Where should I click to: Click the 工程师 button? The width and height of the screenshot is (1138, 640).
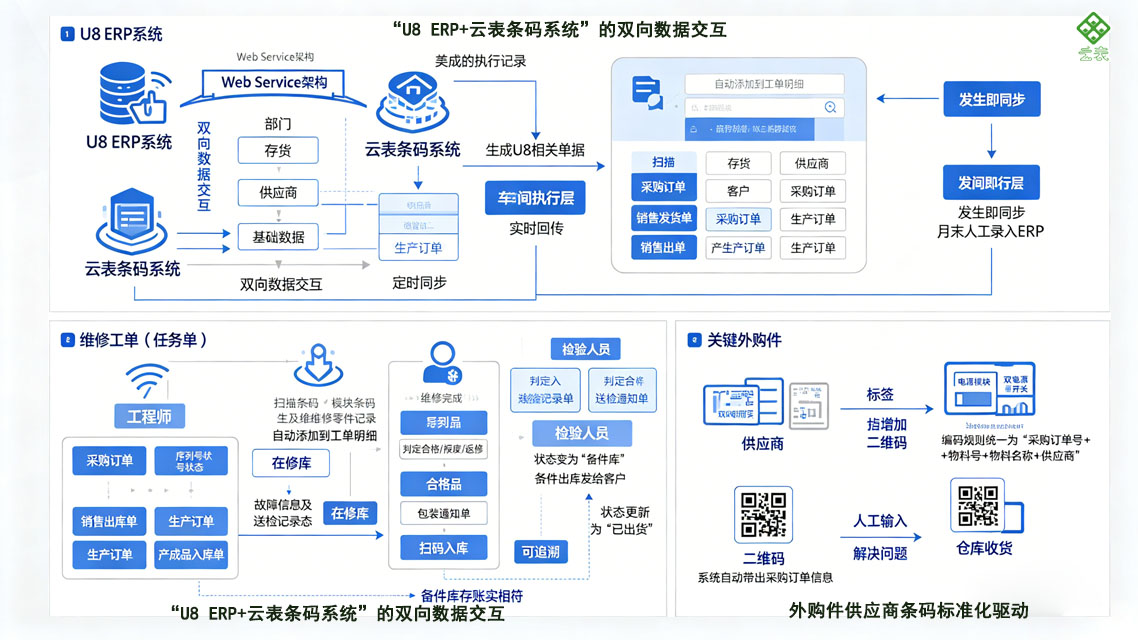tap(150, 416)
